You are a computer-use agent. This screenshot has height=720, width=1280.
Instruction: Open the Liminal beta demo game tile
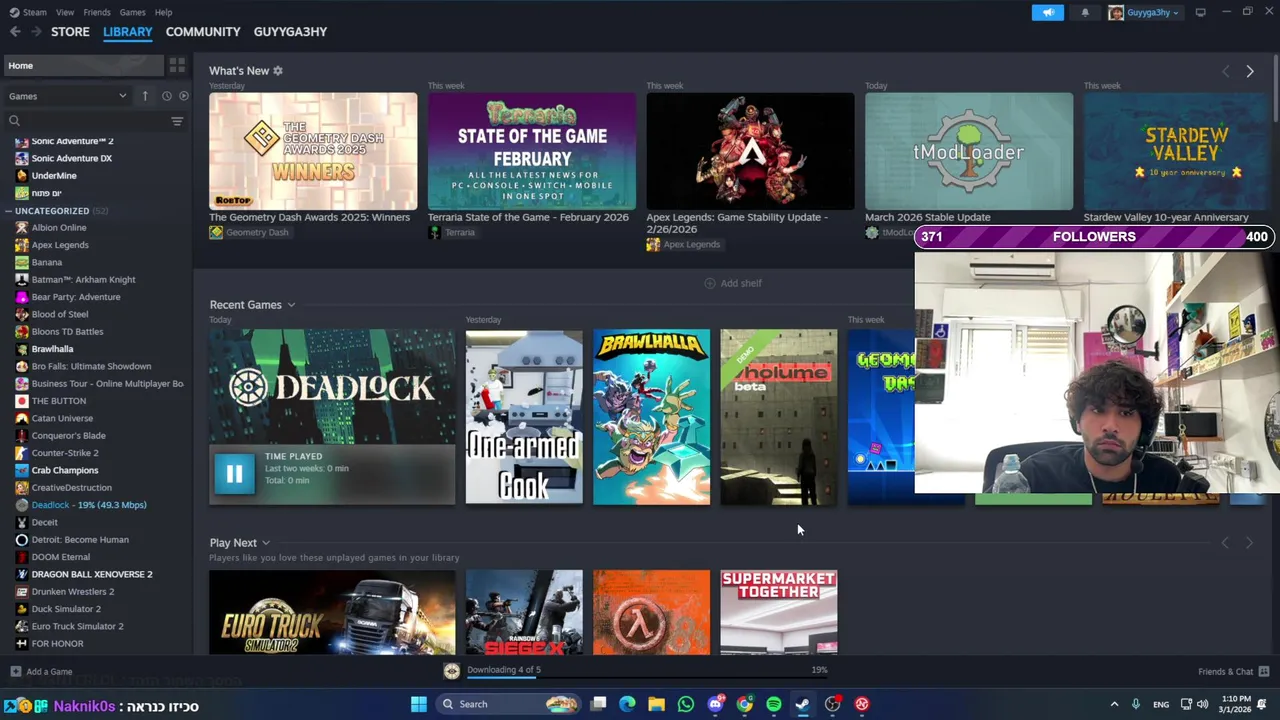(779, 417)
